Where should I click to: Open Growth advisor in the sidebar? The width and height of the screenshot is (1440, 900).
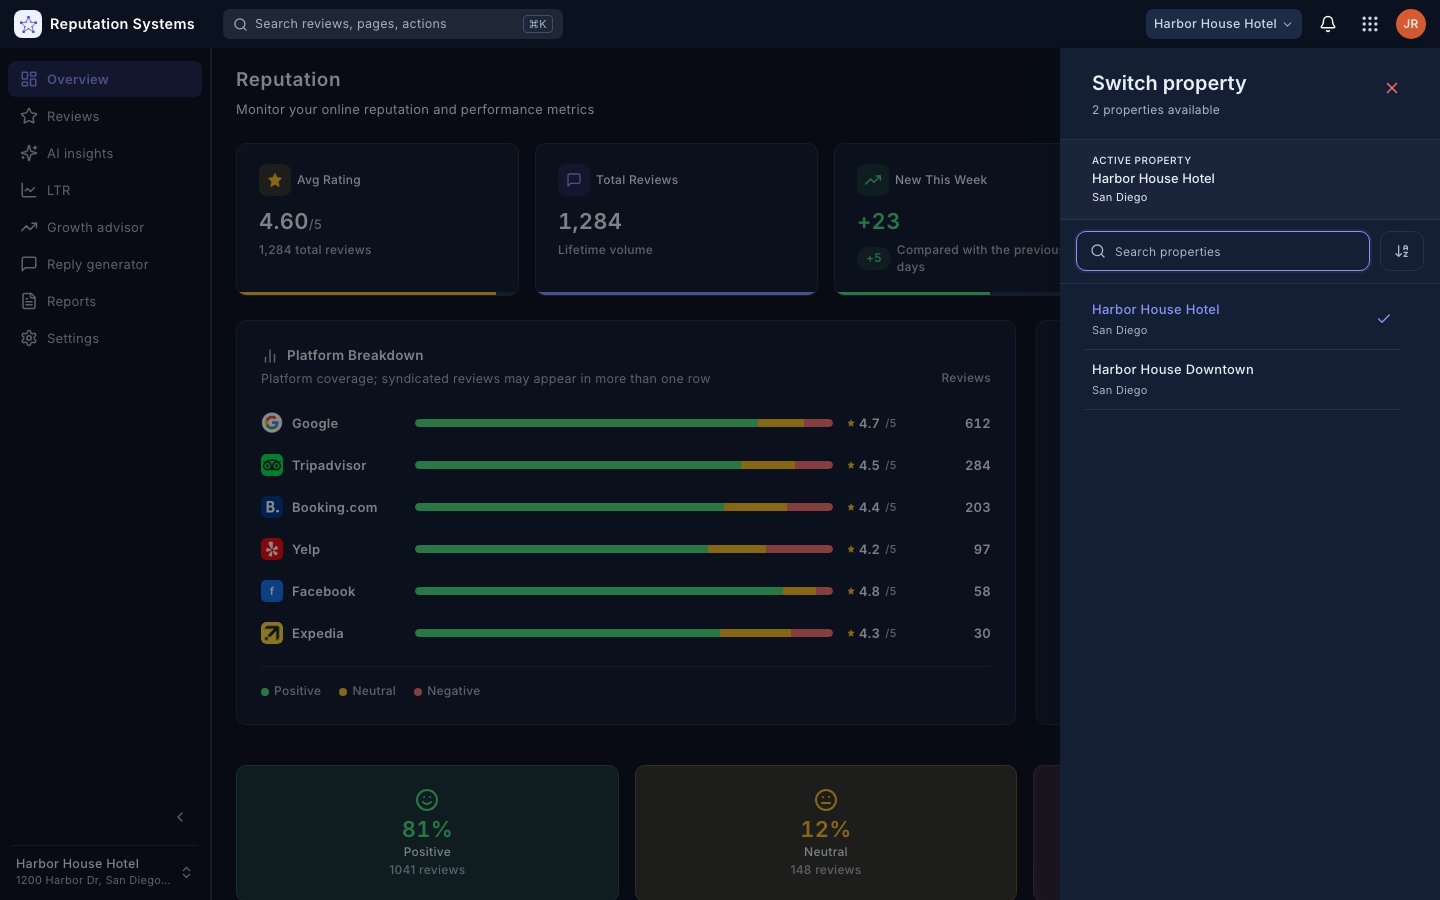pyautogui.click(x=105, y=227)
